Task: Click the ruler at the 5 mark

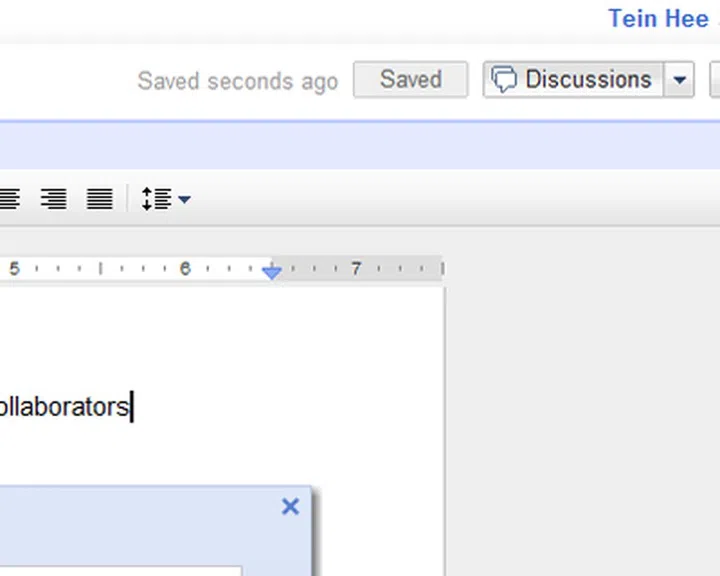Action: click(x=14, y=268)
